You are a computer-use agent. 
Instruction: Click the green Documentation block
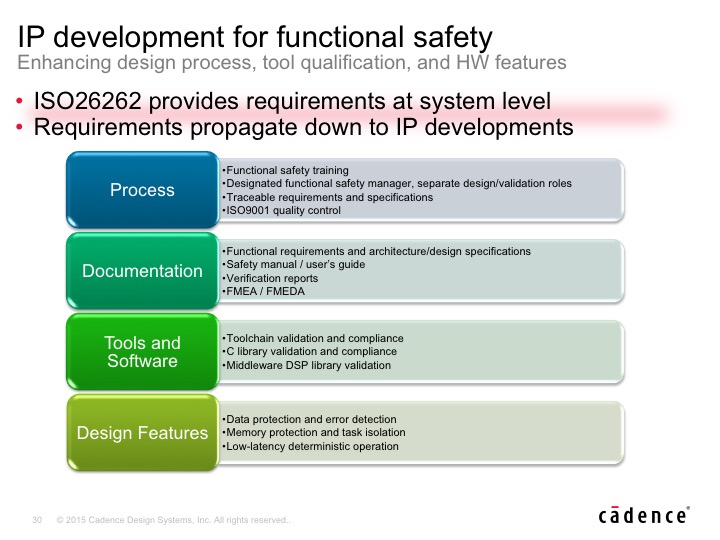pos(142,270)
